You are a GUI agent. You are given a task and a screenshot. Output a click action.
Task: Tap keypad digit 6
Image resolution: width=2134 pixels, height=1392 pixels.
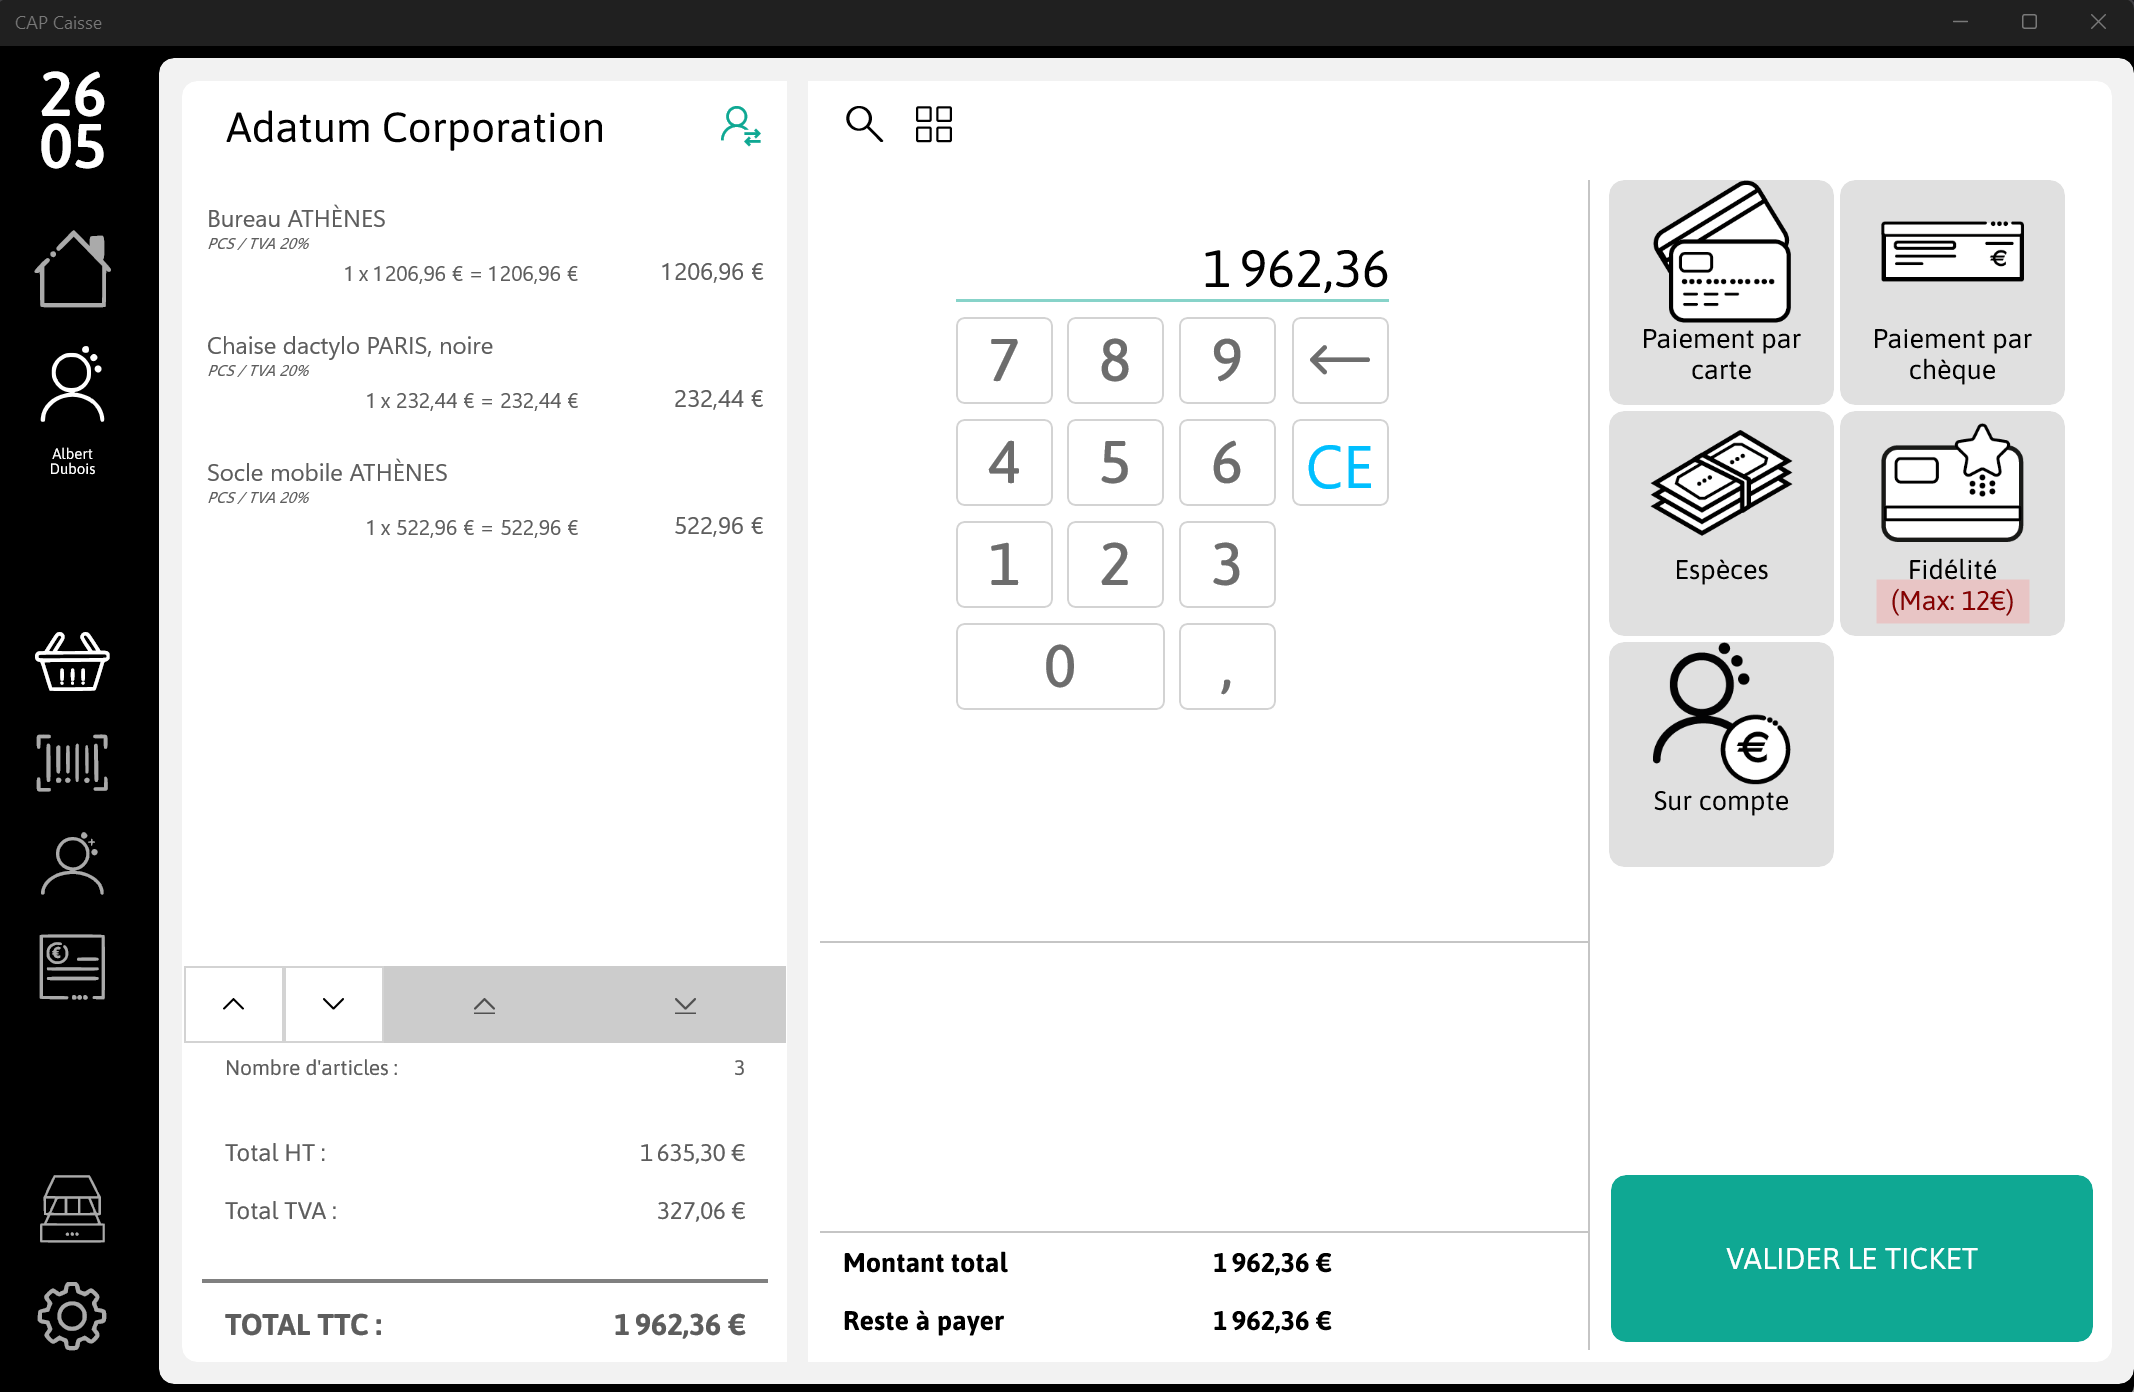pyautogui.click(x=1227, y=462)
